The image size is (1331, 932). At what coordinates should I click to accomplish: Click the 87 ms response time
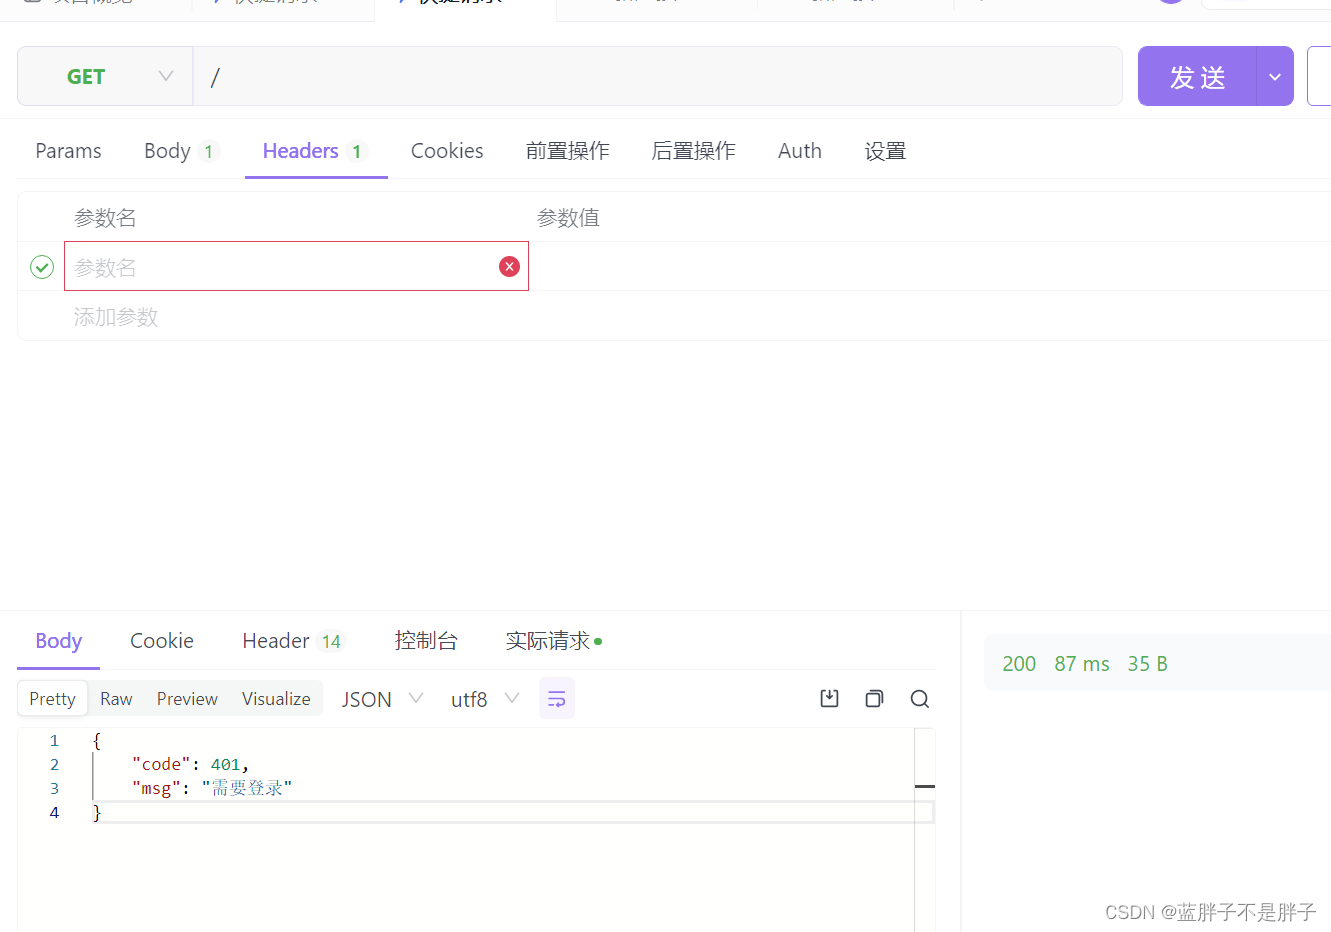pos(1082,664)
